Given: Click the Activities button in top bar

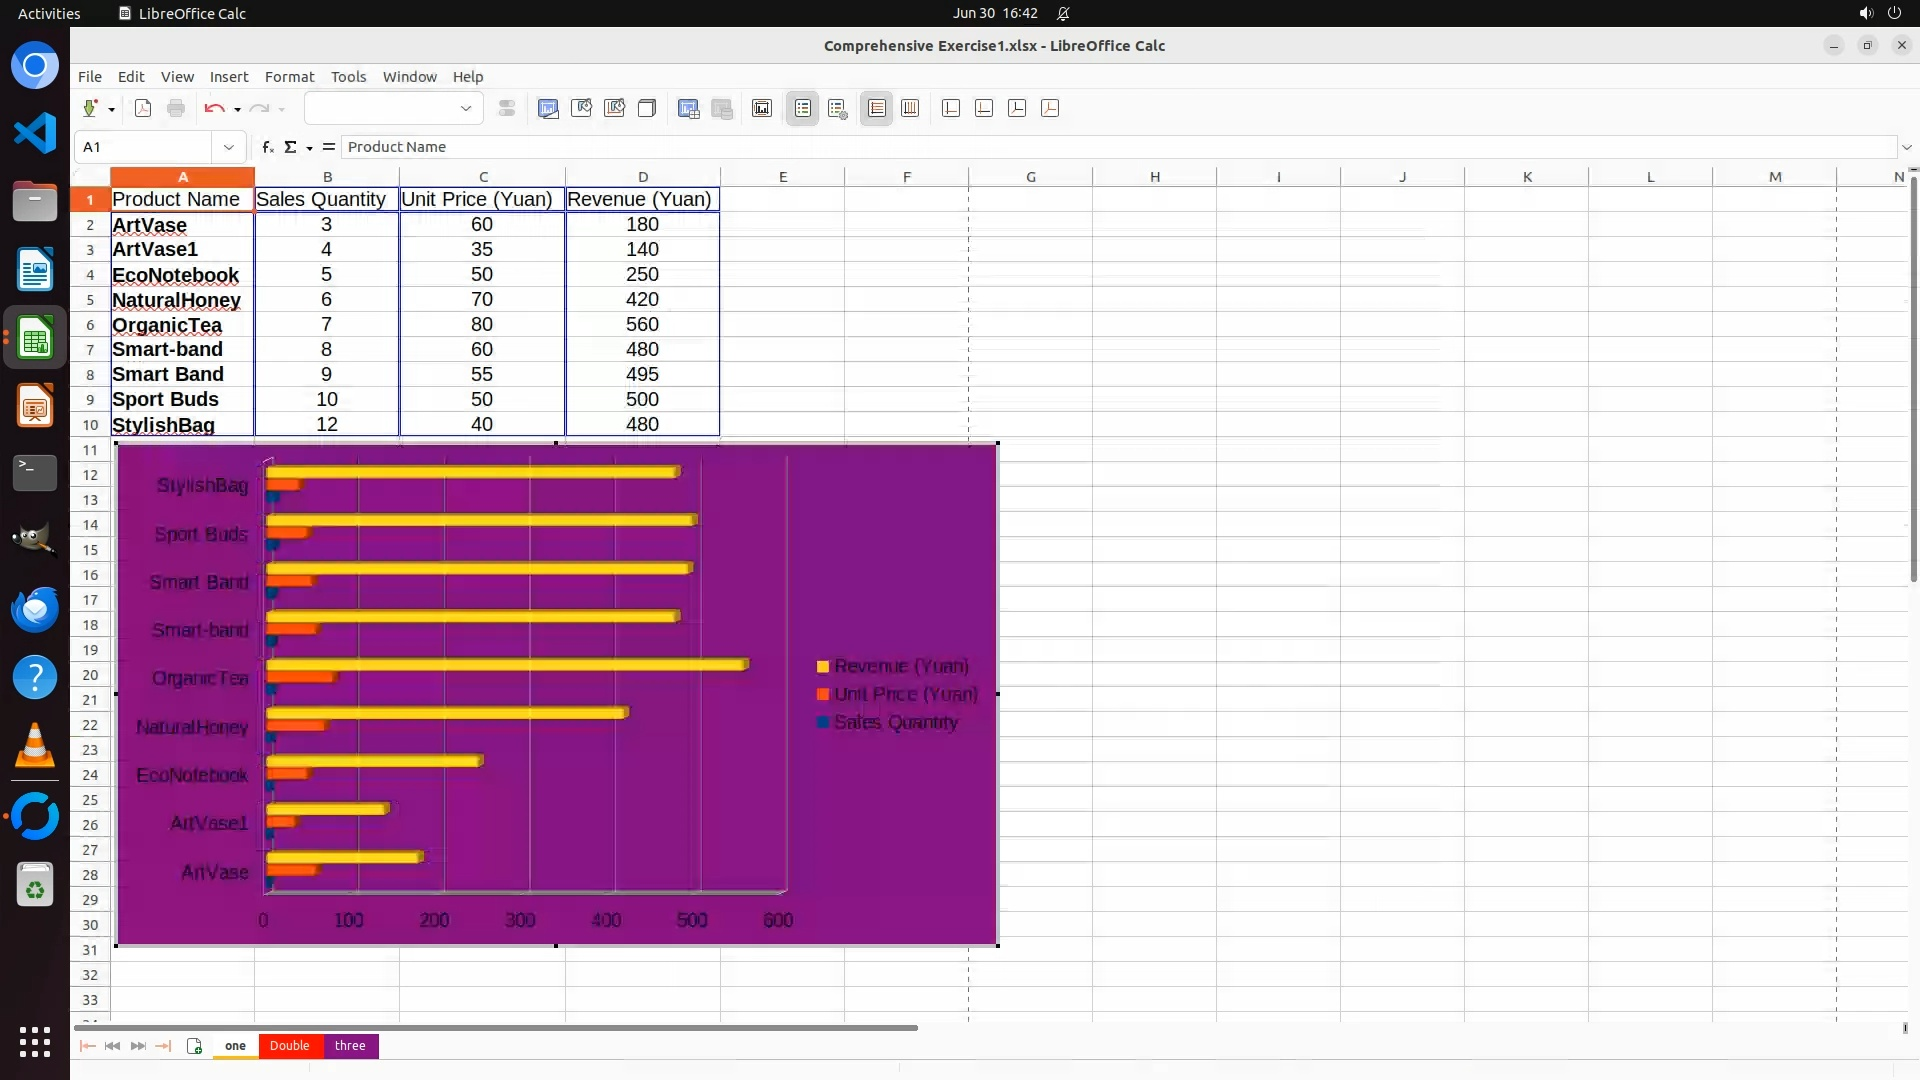Looking at the screenshot, I should click(x=49, y=13).
